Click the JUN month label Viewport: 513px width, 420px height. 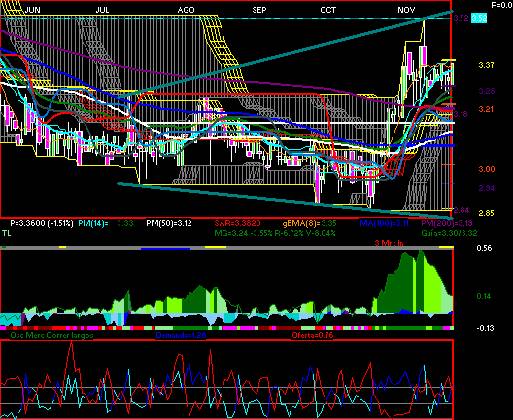pyautogui.click(x=33, y=10)
